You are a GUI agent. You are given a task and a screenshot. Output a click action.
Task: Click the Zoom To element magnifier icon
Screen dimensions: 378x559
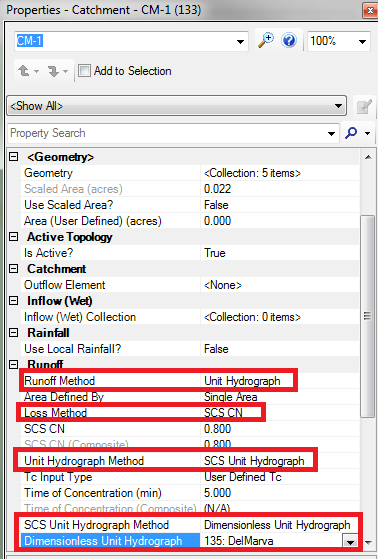click(x=266, y=40)
